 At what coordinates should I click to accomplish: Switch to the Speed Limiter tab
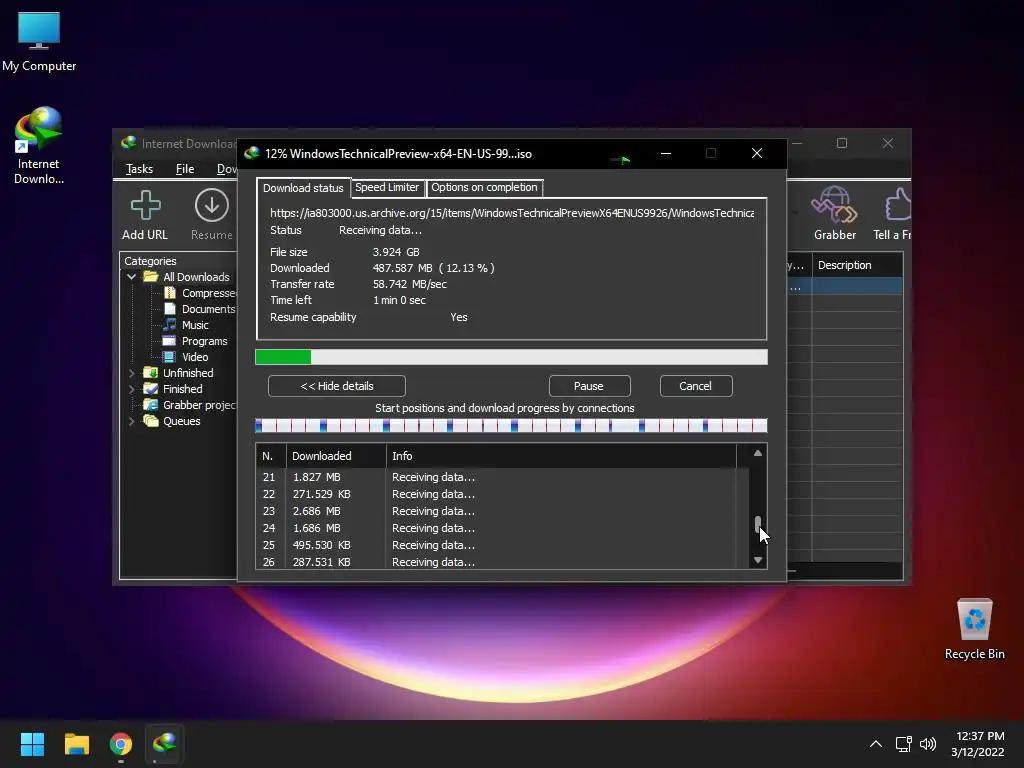click(x=387, y=187)
